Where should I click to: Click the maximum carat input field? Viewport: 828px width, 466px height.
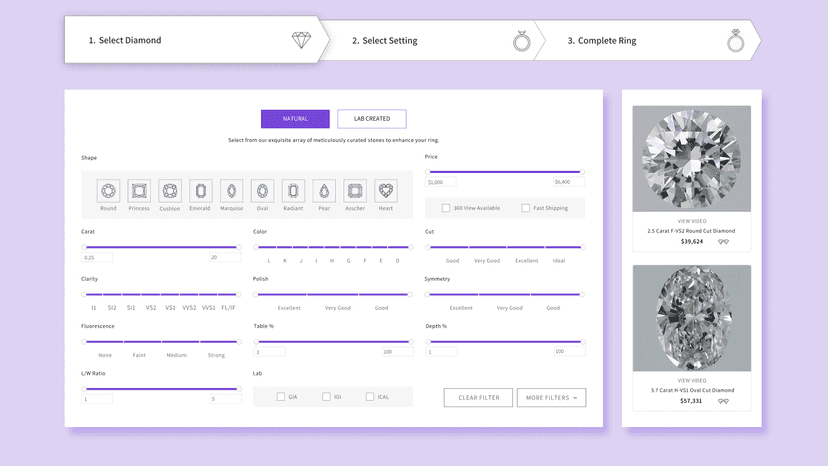[225, 257]
